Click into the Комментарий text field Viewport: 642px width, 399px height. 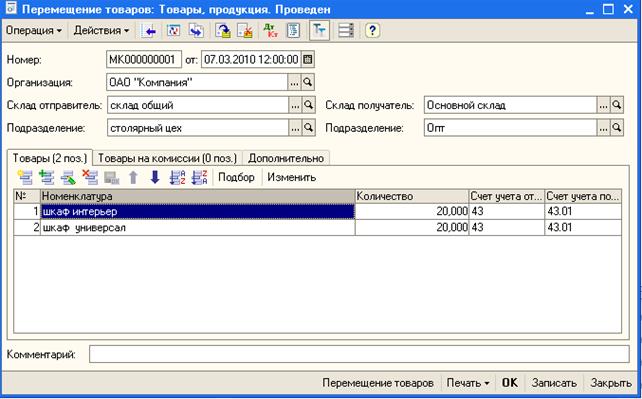(359, 354)
